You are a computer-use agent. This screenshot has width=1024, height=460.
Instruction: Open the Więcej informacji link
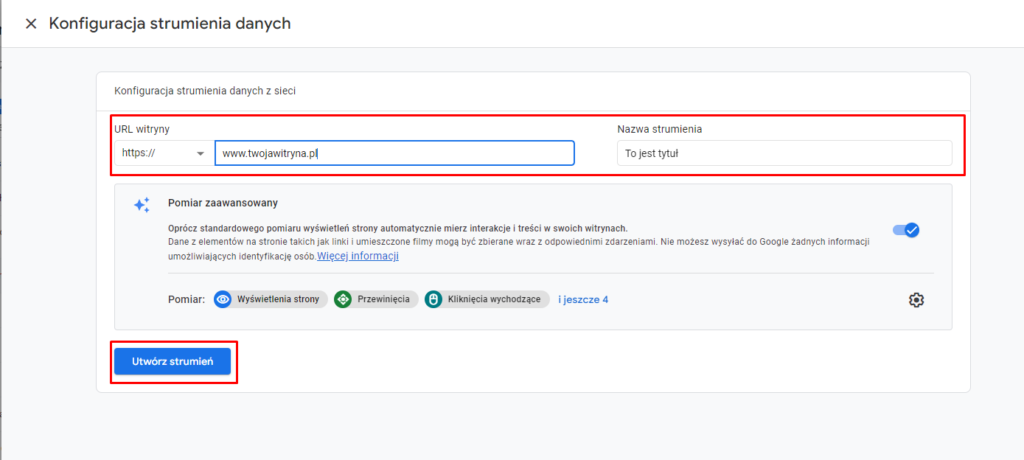(358, 256)
